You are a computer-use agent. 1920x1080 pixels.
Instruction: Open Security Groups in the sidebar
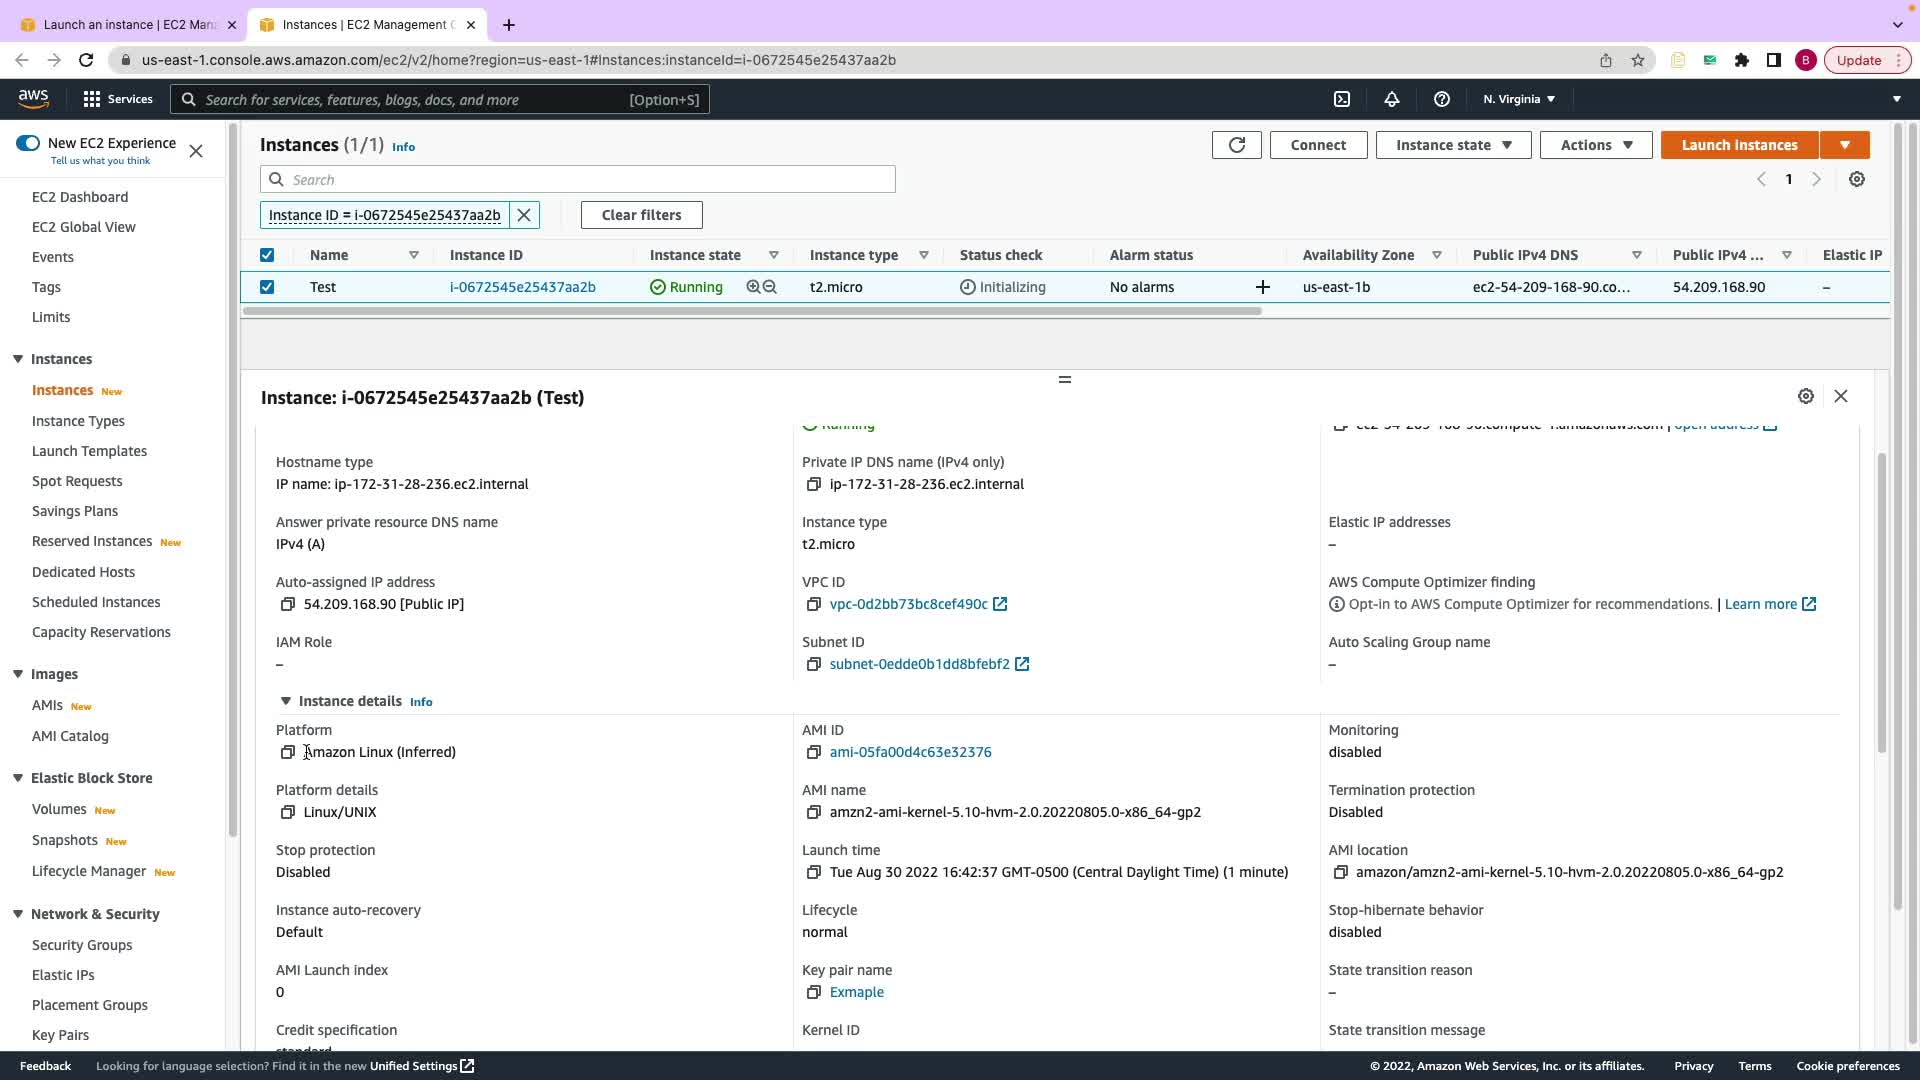pos(82,945)
